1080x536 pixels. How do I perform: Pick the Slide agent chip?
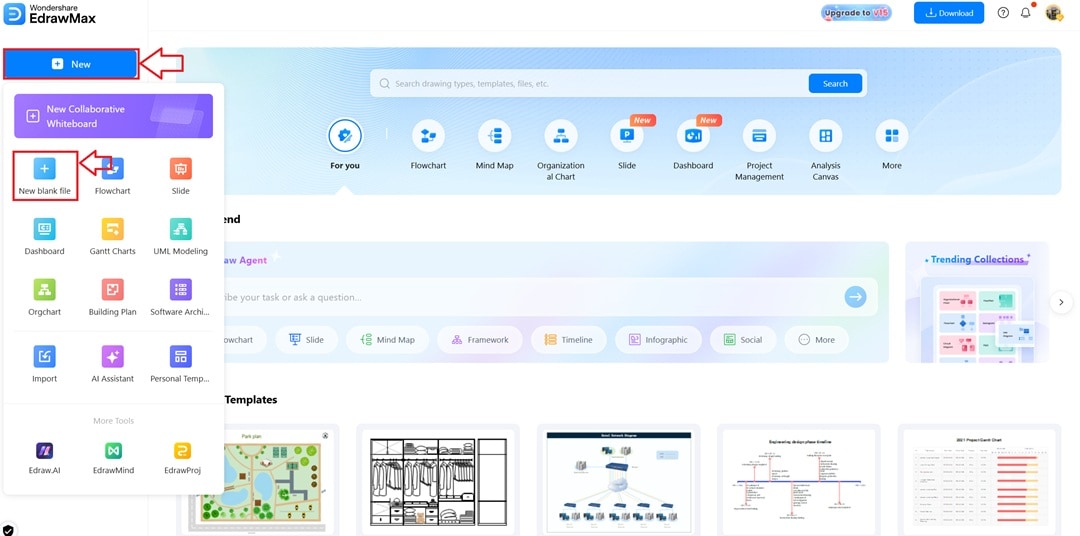pos(307,340)
